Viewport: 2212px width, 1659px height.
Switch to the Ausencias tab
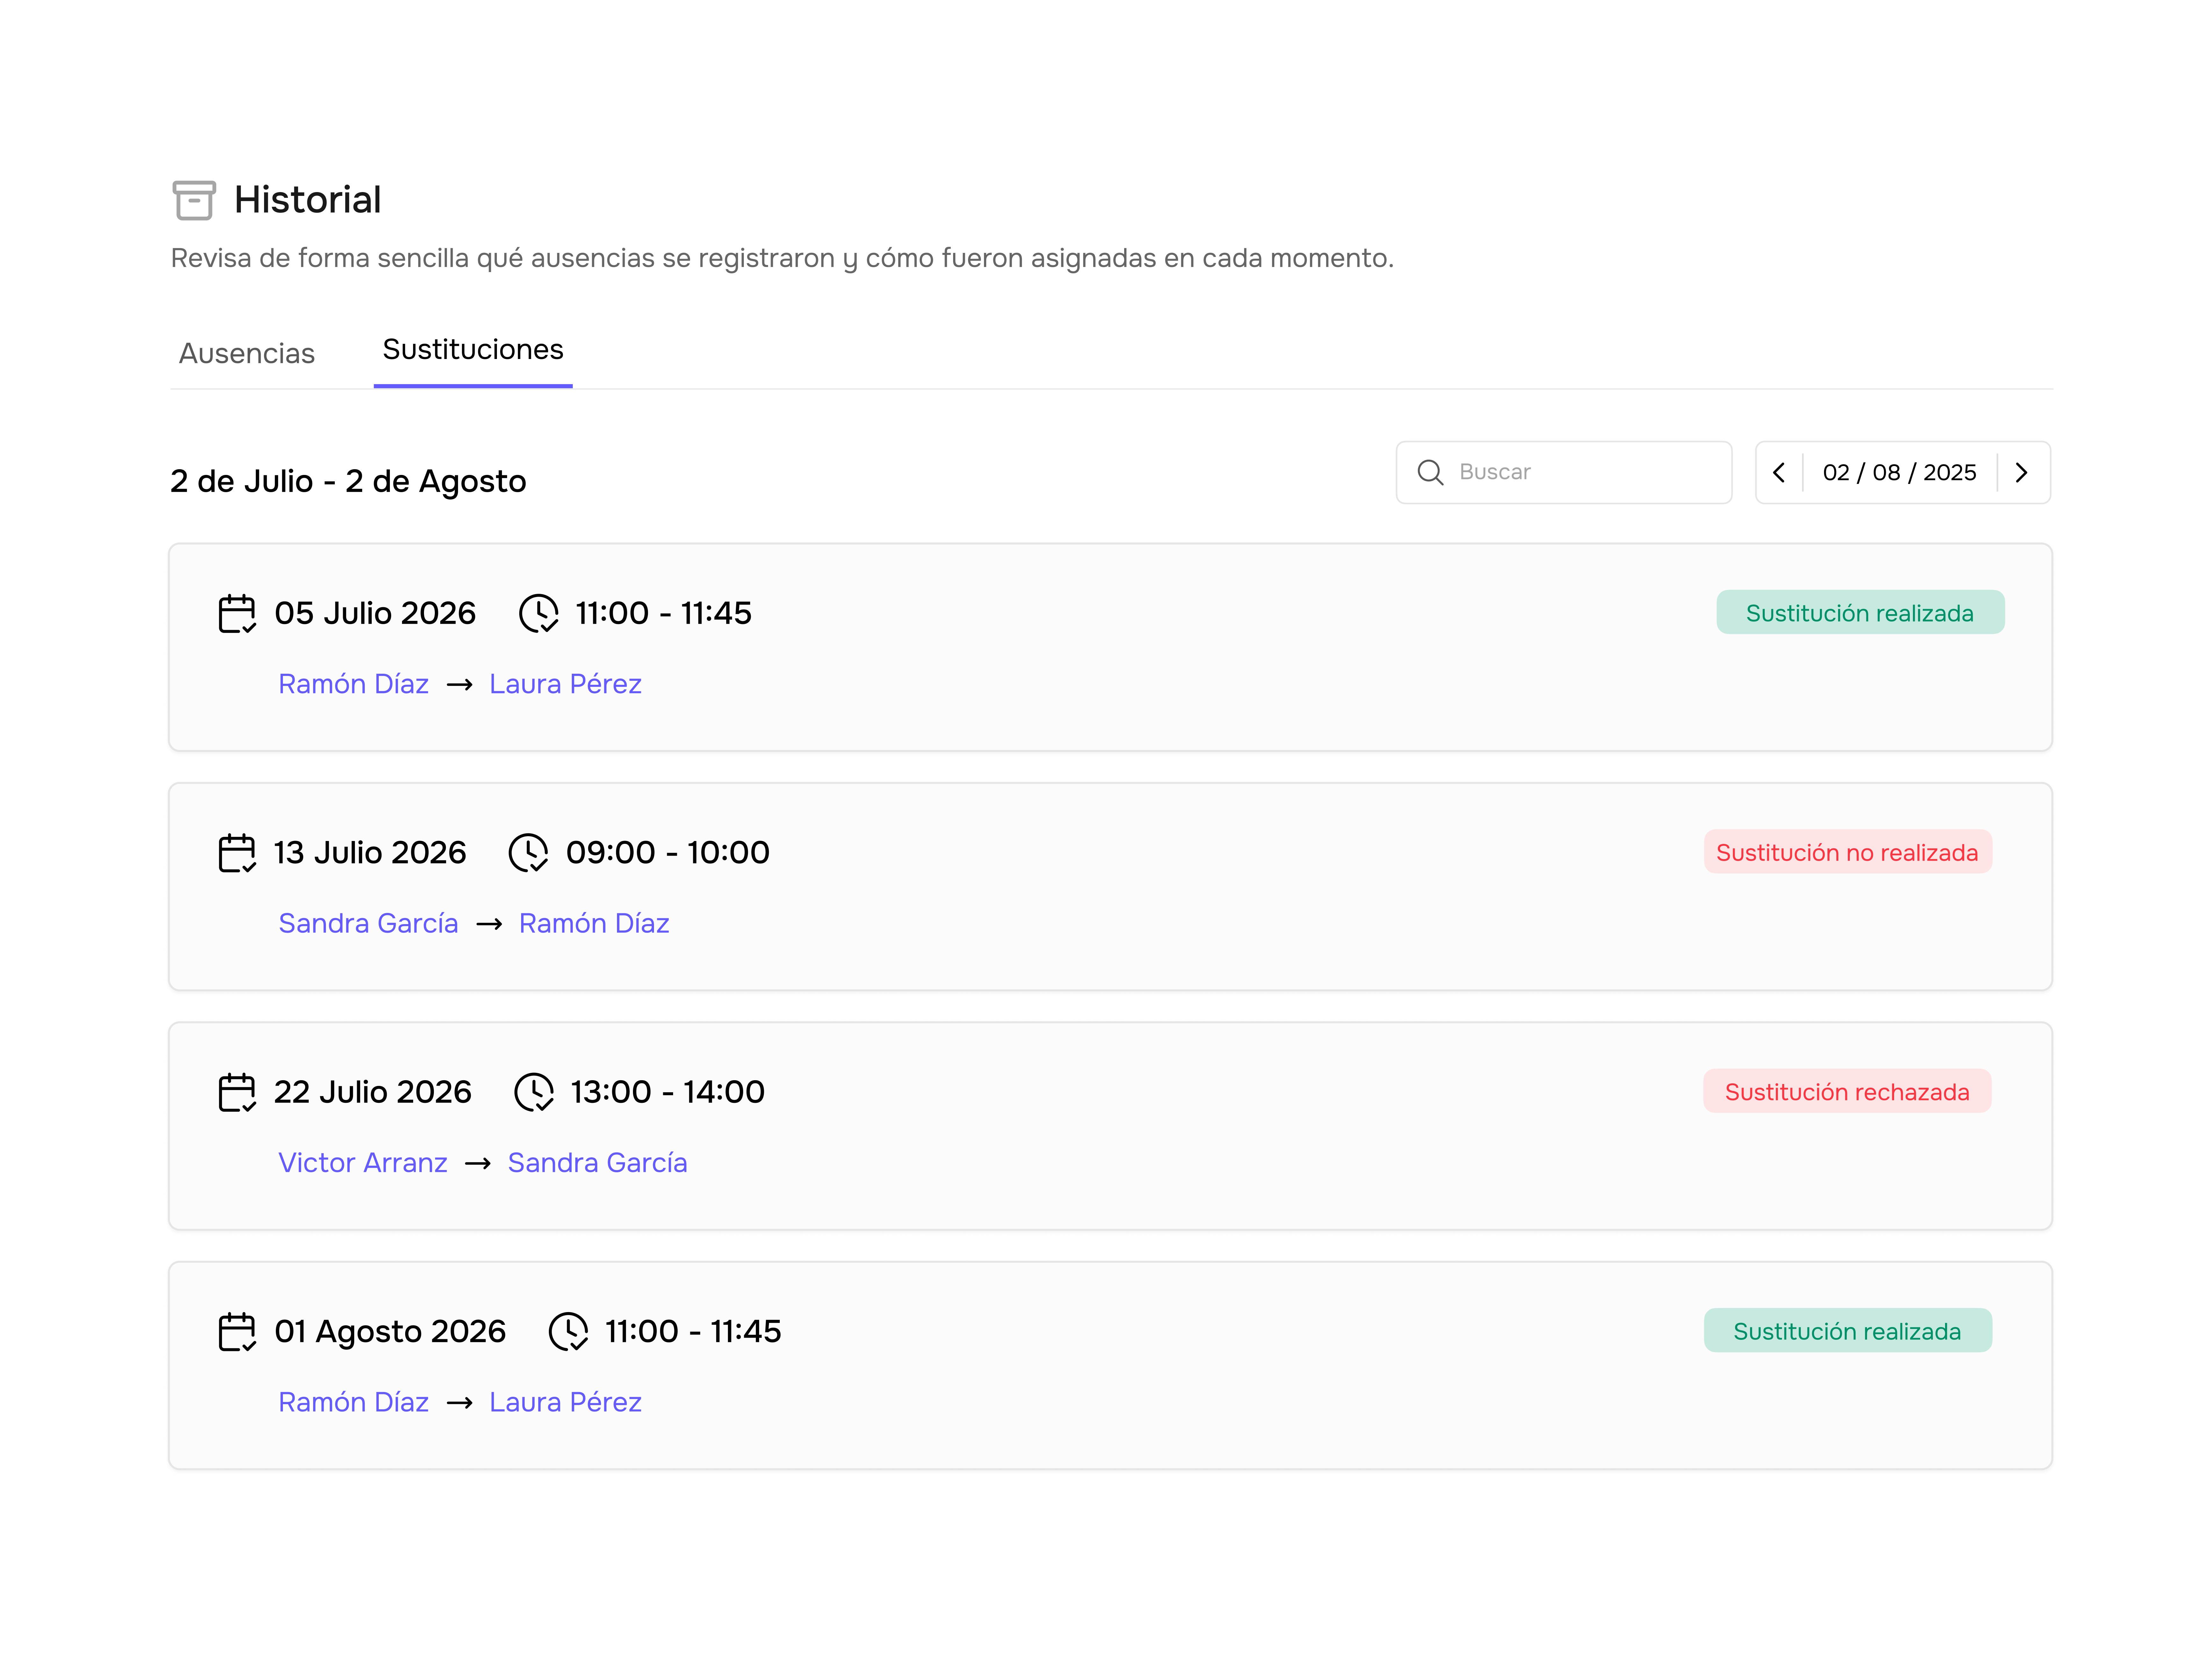(247, 353)
